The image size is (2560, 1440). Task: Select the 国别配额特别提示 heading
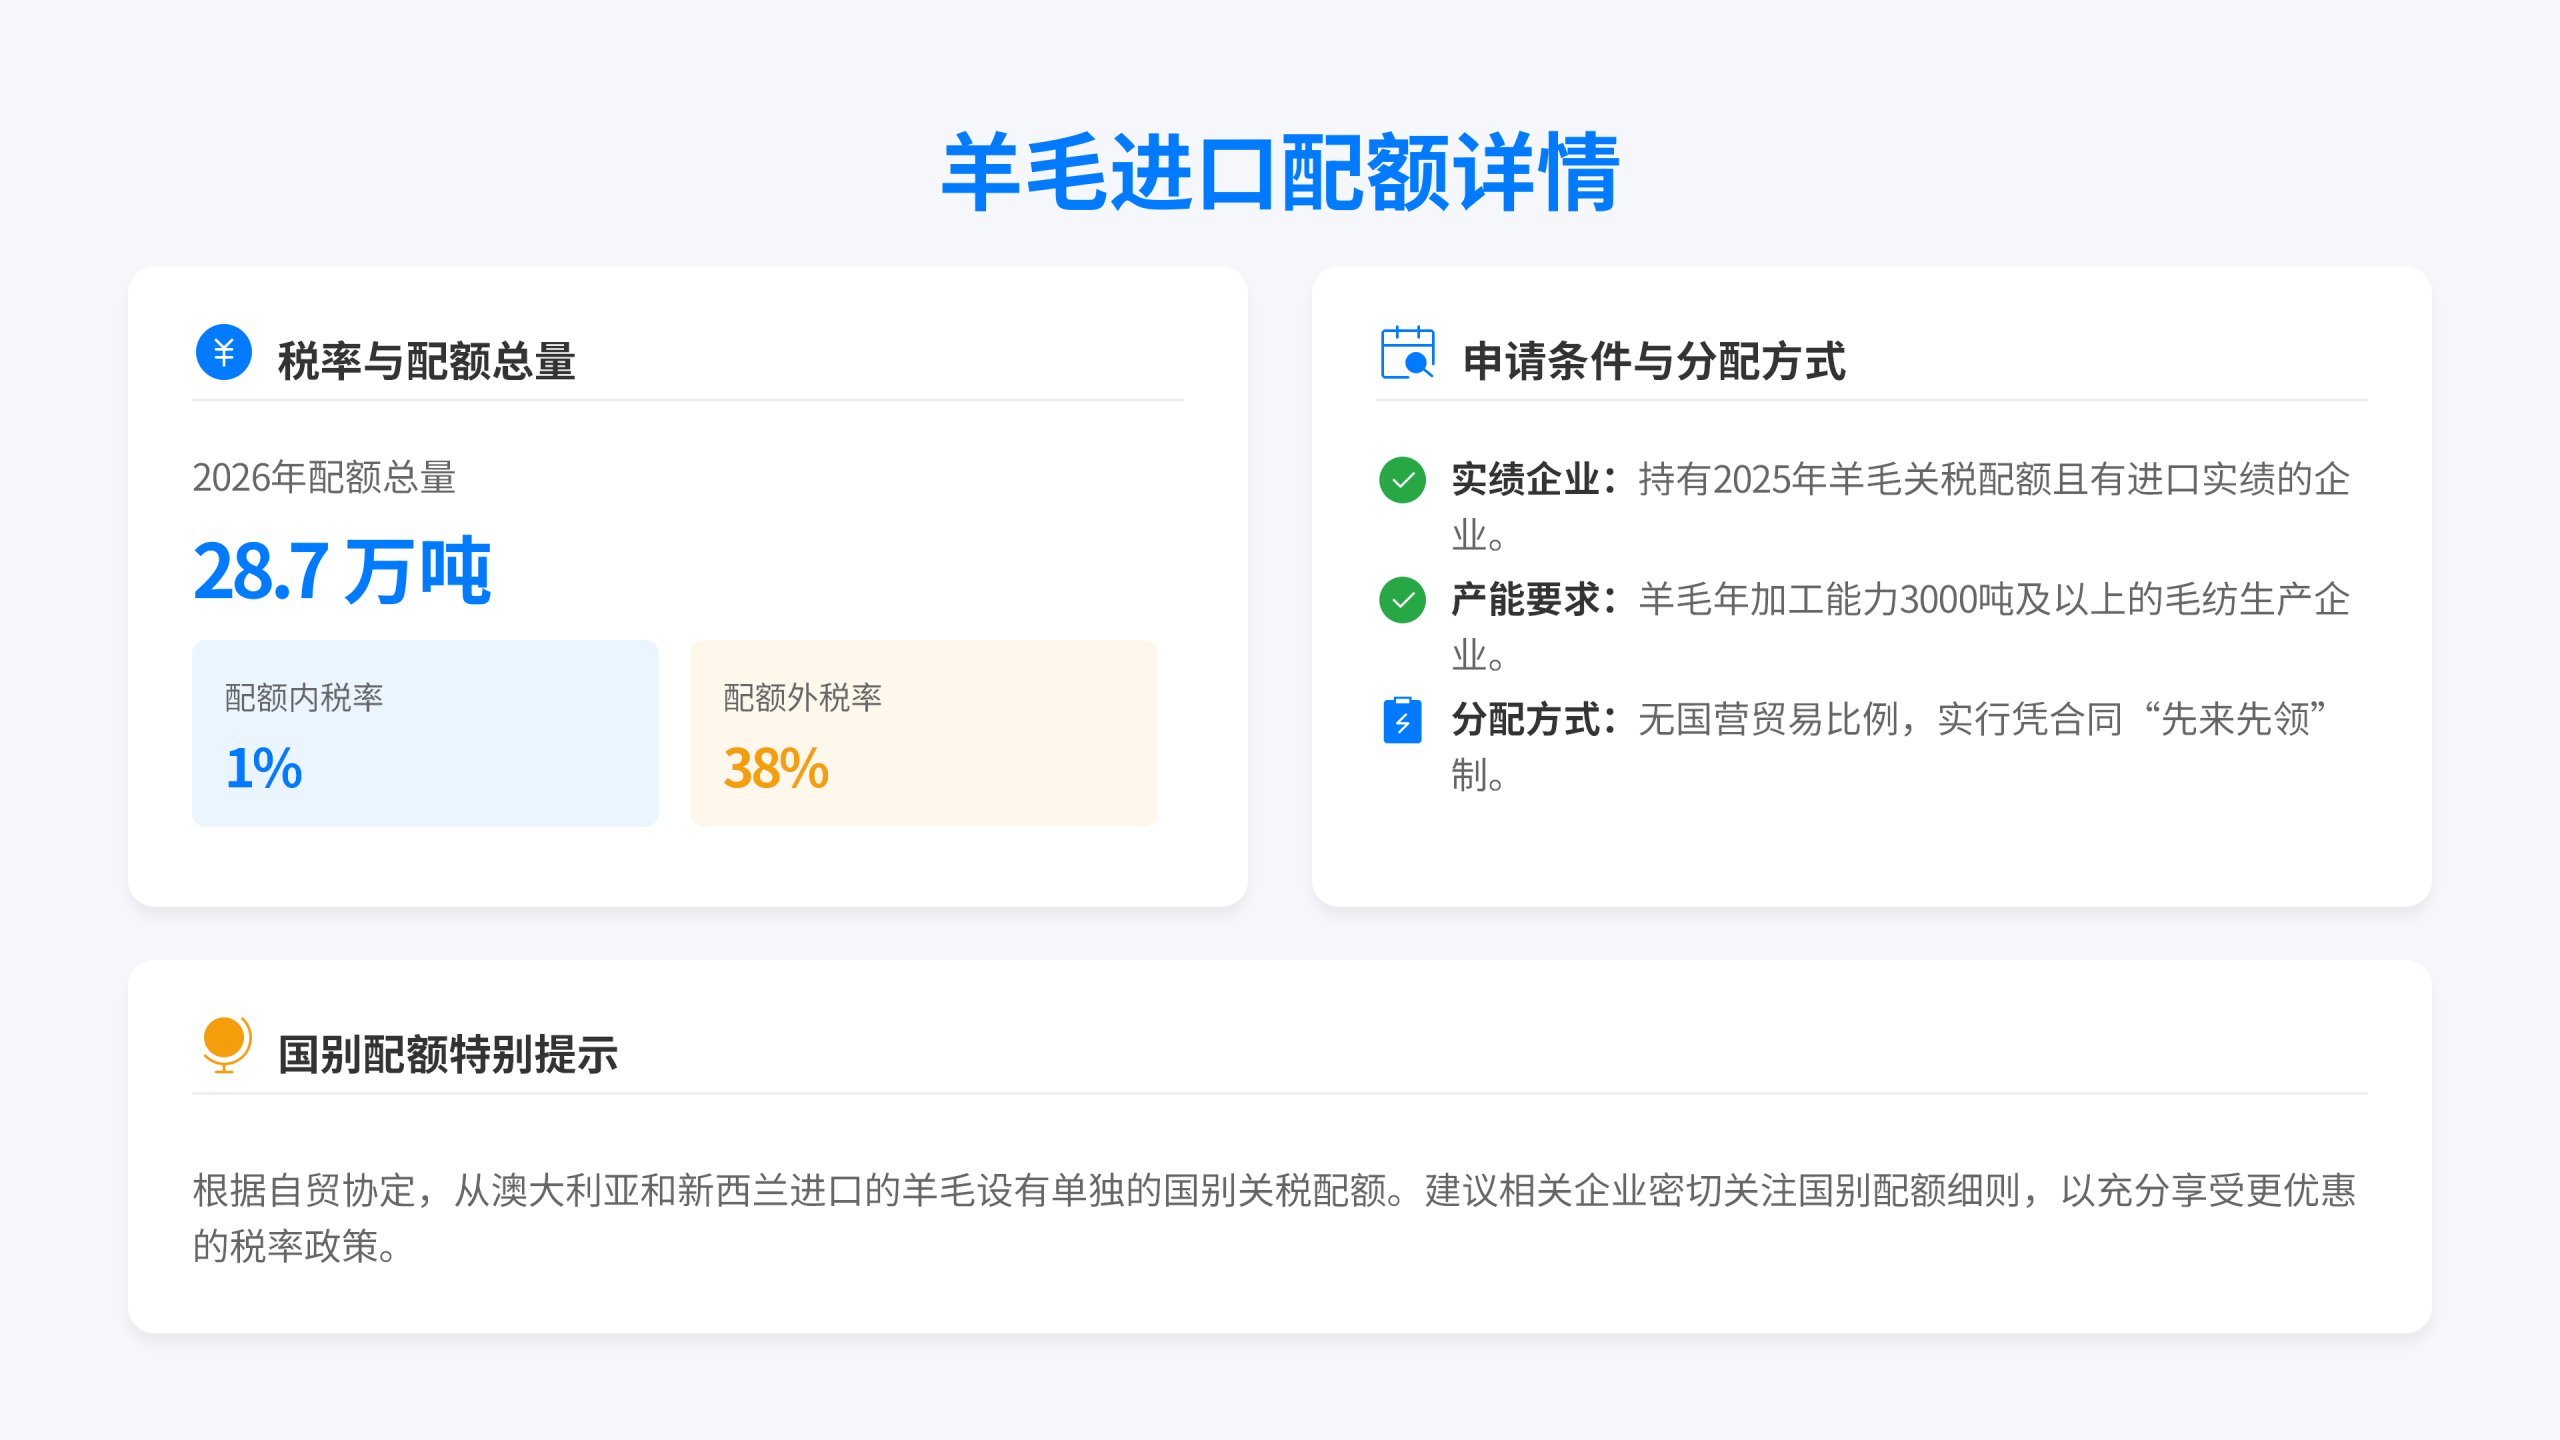(x=447, y=1055)
